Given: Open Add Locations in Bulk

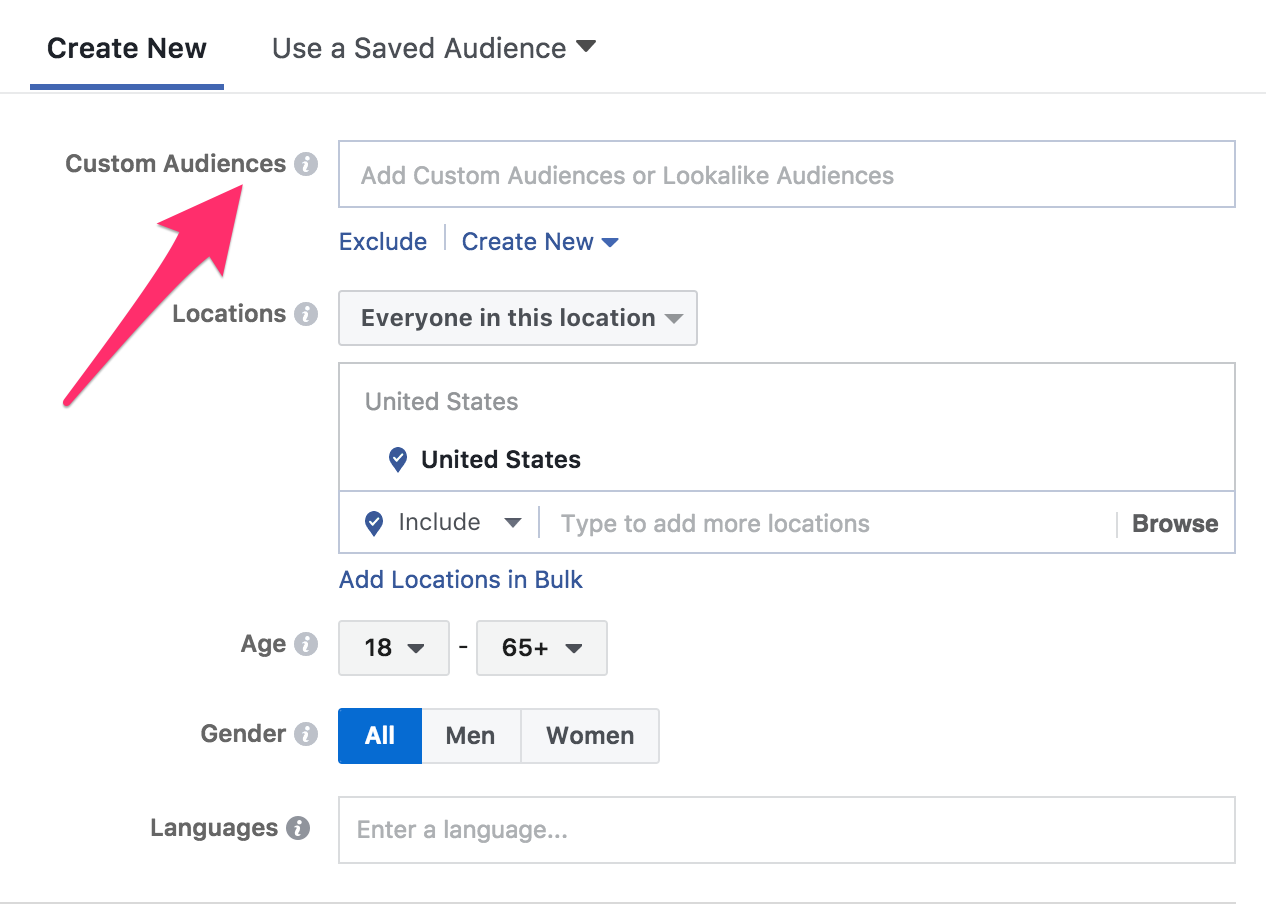Looking at the screenshot, I should [x=460, y=579].
